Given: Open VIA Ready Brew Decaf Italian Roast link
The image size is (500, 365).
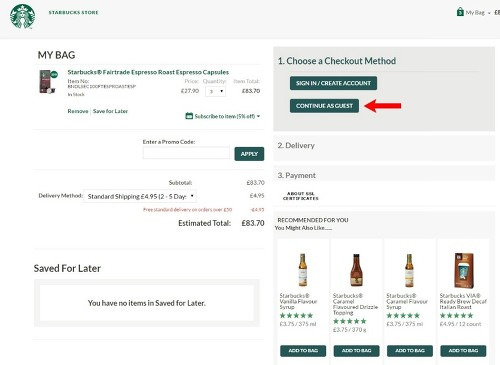Looking at the screenshot, I should click(463, 301).
